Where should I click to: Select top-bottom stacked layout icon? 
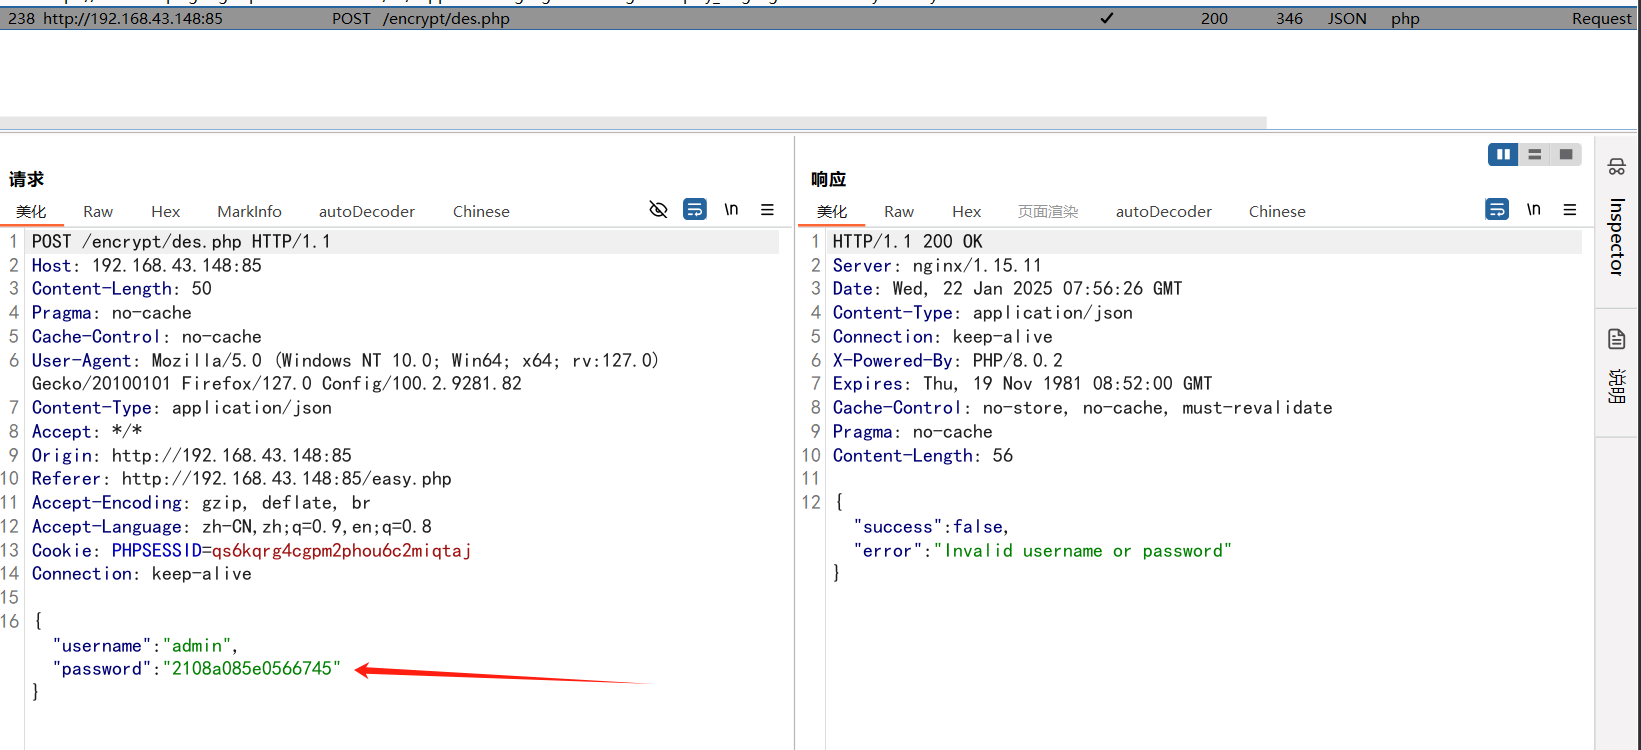[x=1534, y=154]
